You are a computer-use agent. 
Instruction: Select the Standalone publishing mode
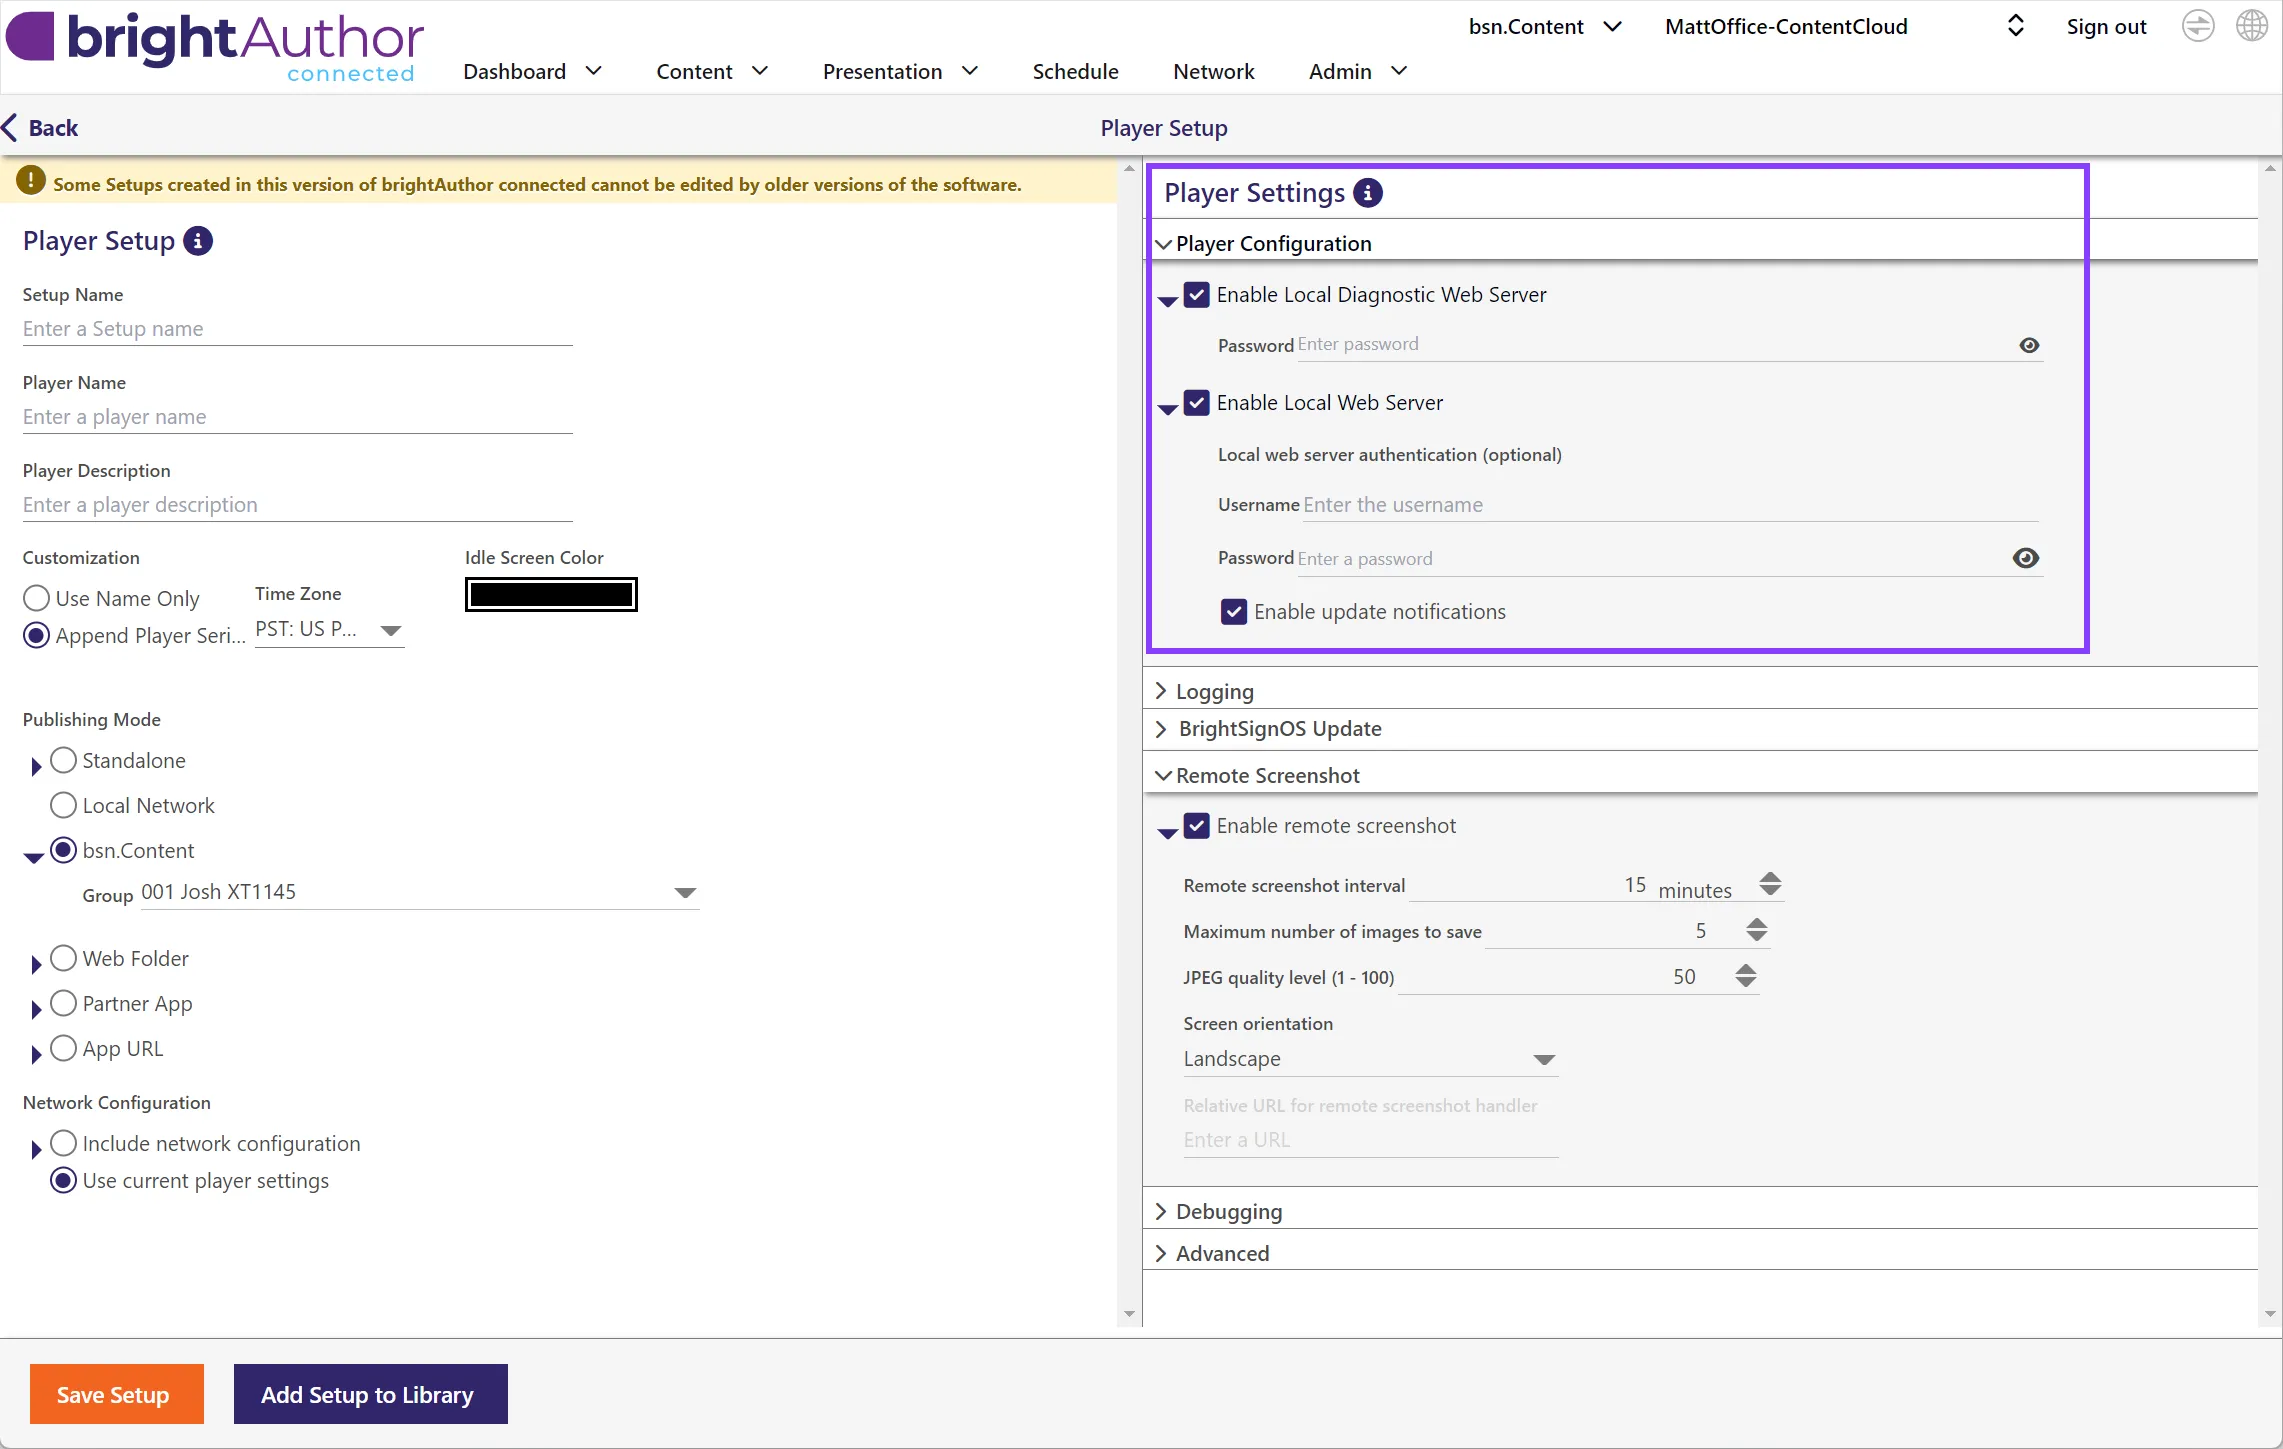point(63,761)
